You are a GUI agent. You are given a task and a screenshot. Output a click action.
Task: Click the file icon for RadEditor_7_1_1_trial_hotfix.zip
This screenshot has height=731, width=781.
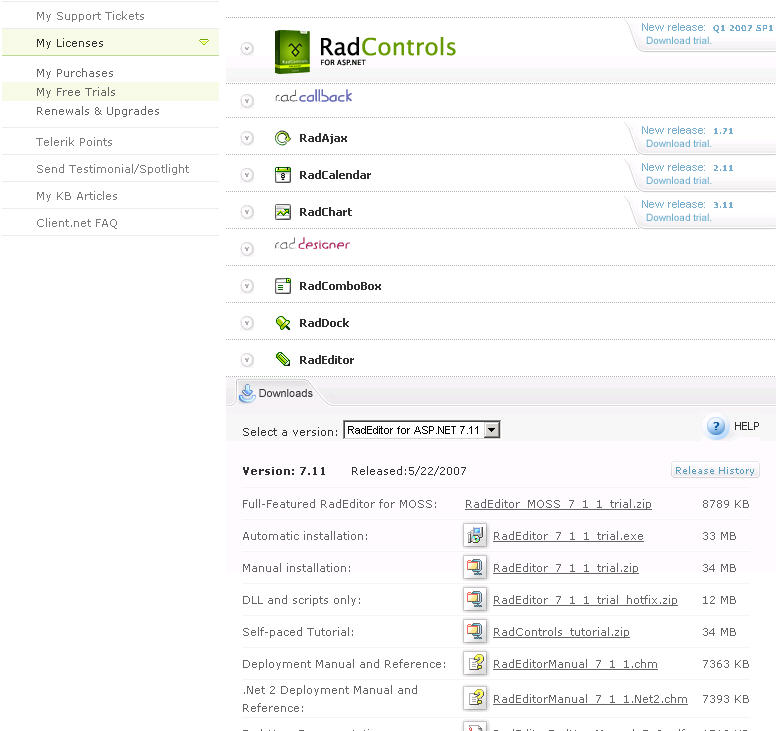pyautogui.click(x=475, y=600)
